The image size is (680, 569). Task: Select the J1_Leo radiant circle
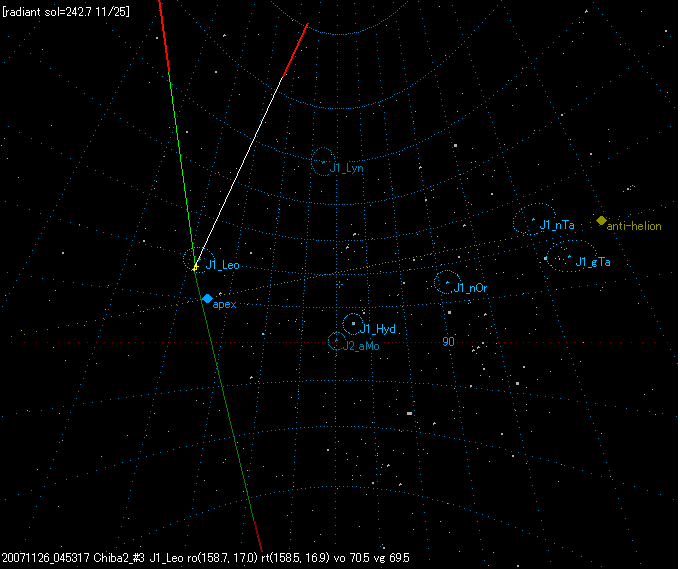click(x=199, y=260)
